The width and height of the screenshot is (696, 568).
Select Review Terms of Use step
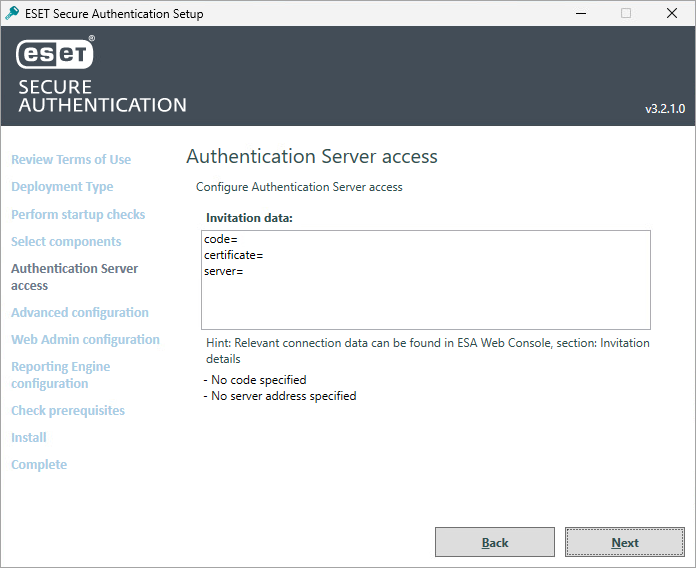71,159
